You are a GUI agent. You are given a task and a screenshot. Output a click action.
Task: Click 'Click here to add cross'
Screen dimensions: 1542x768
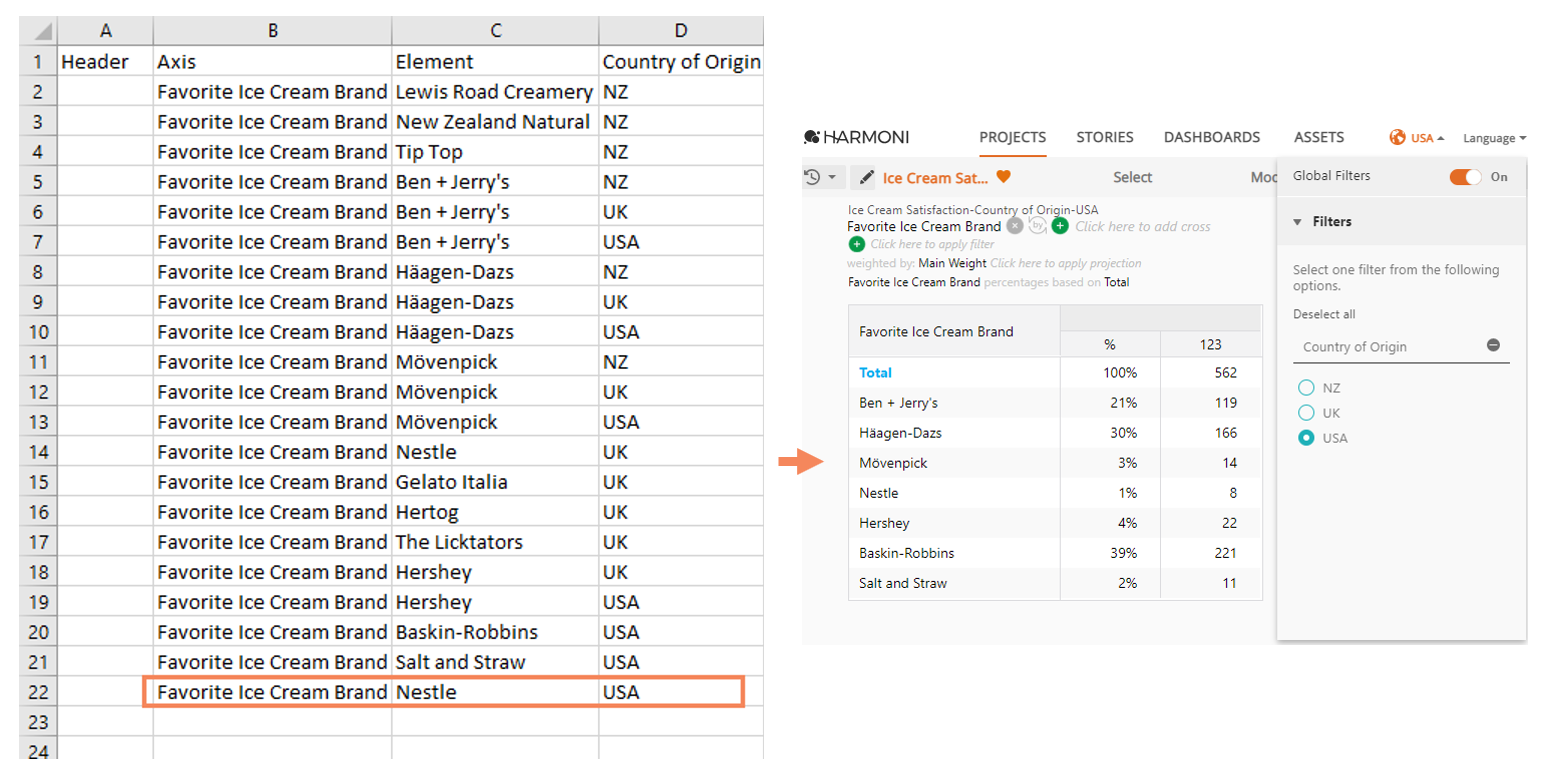(1143, 227)
